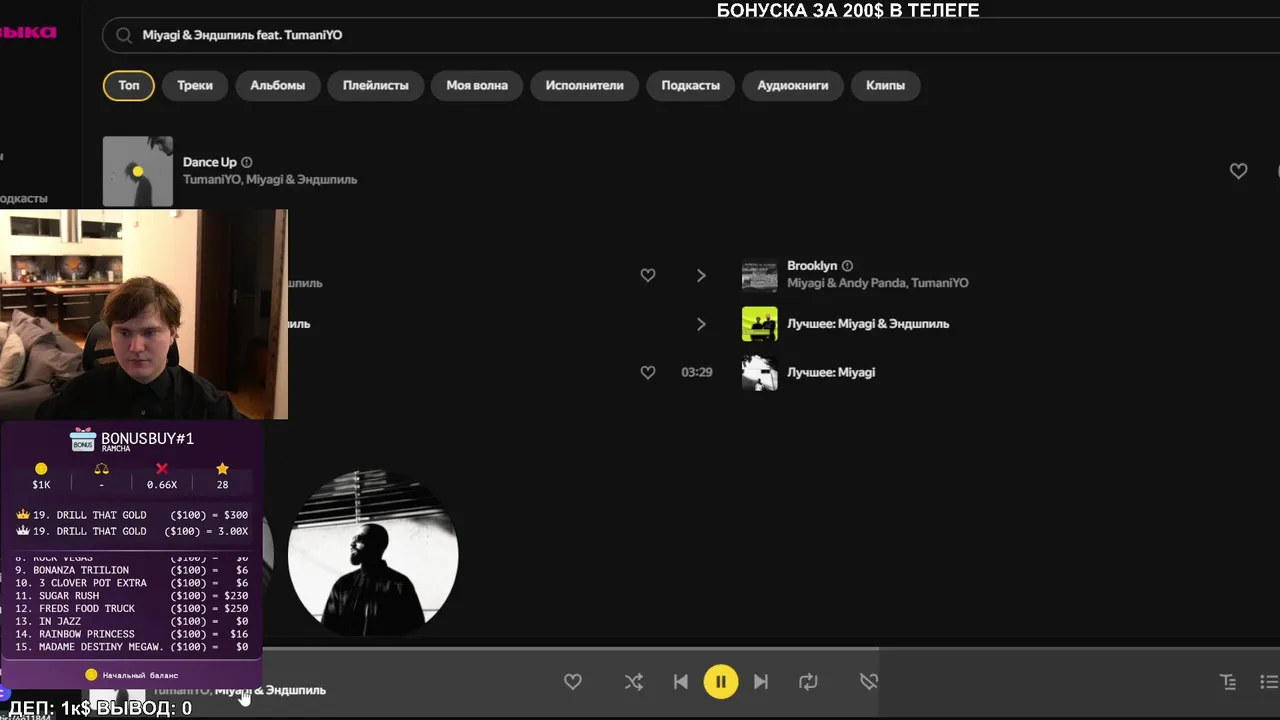Click the search magnifier icon
This screenshot has height=720, width=1280.
(x=124, y=35)
